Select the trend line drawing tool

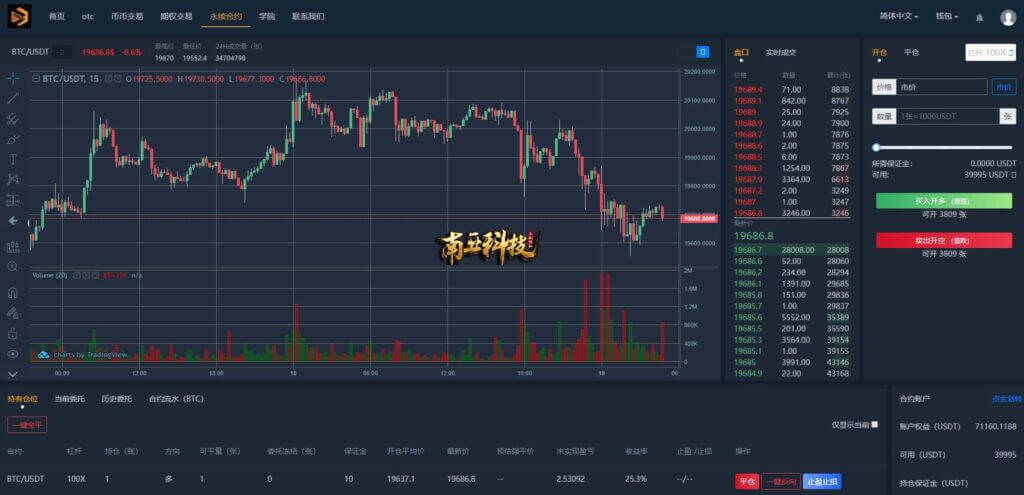pyautogui.click(x=12, y=99)
